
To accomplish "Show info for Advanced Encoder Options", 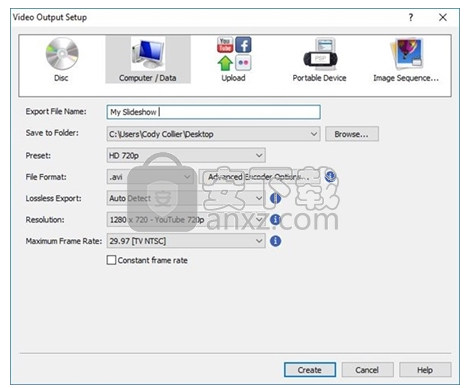I will coord(330,176).
